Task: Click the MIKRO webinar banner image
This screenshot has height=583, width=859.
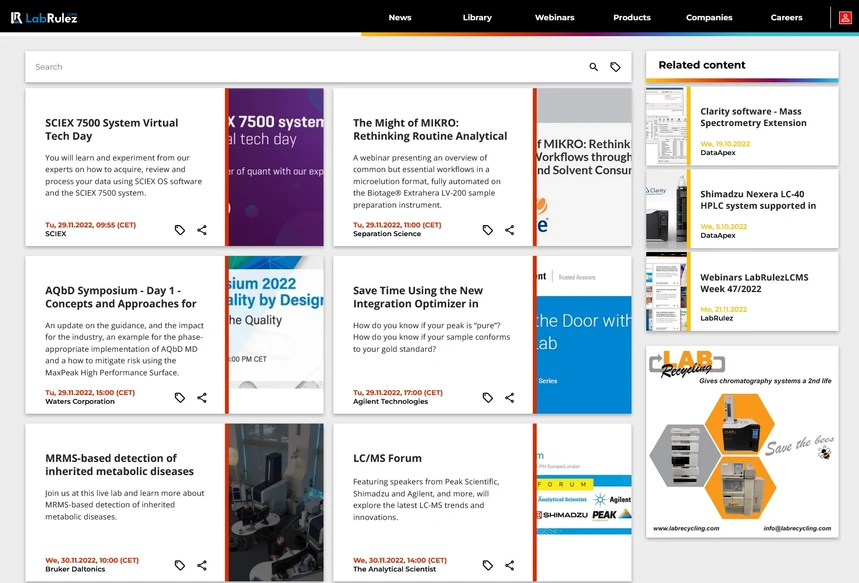Action: pos(584,167)
